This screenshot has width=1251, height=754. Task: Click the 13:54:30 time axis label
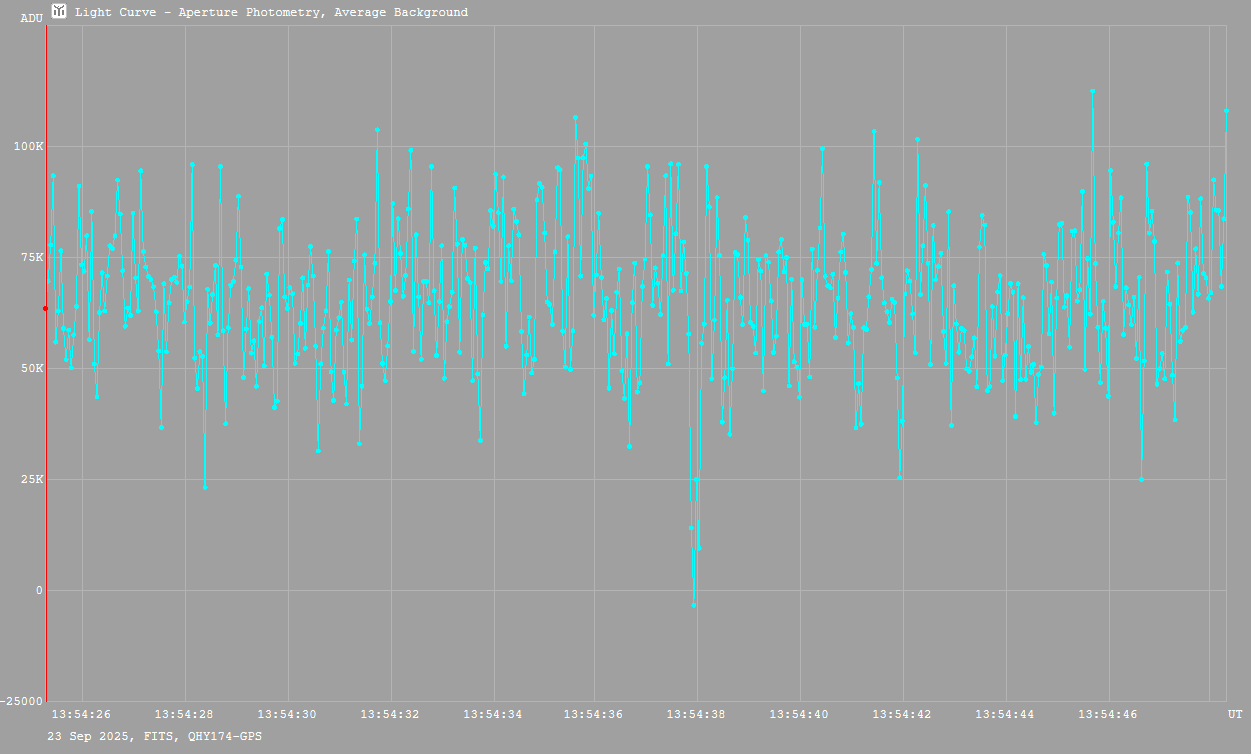click(x=287, y=715)
